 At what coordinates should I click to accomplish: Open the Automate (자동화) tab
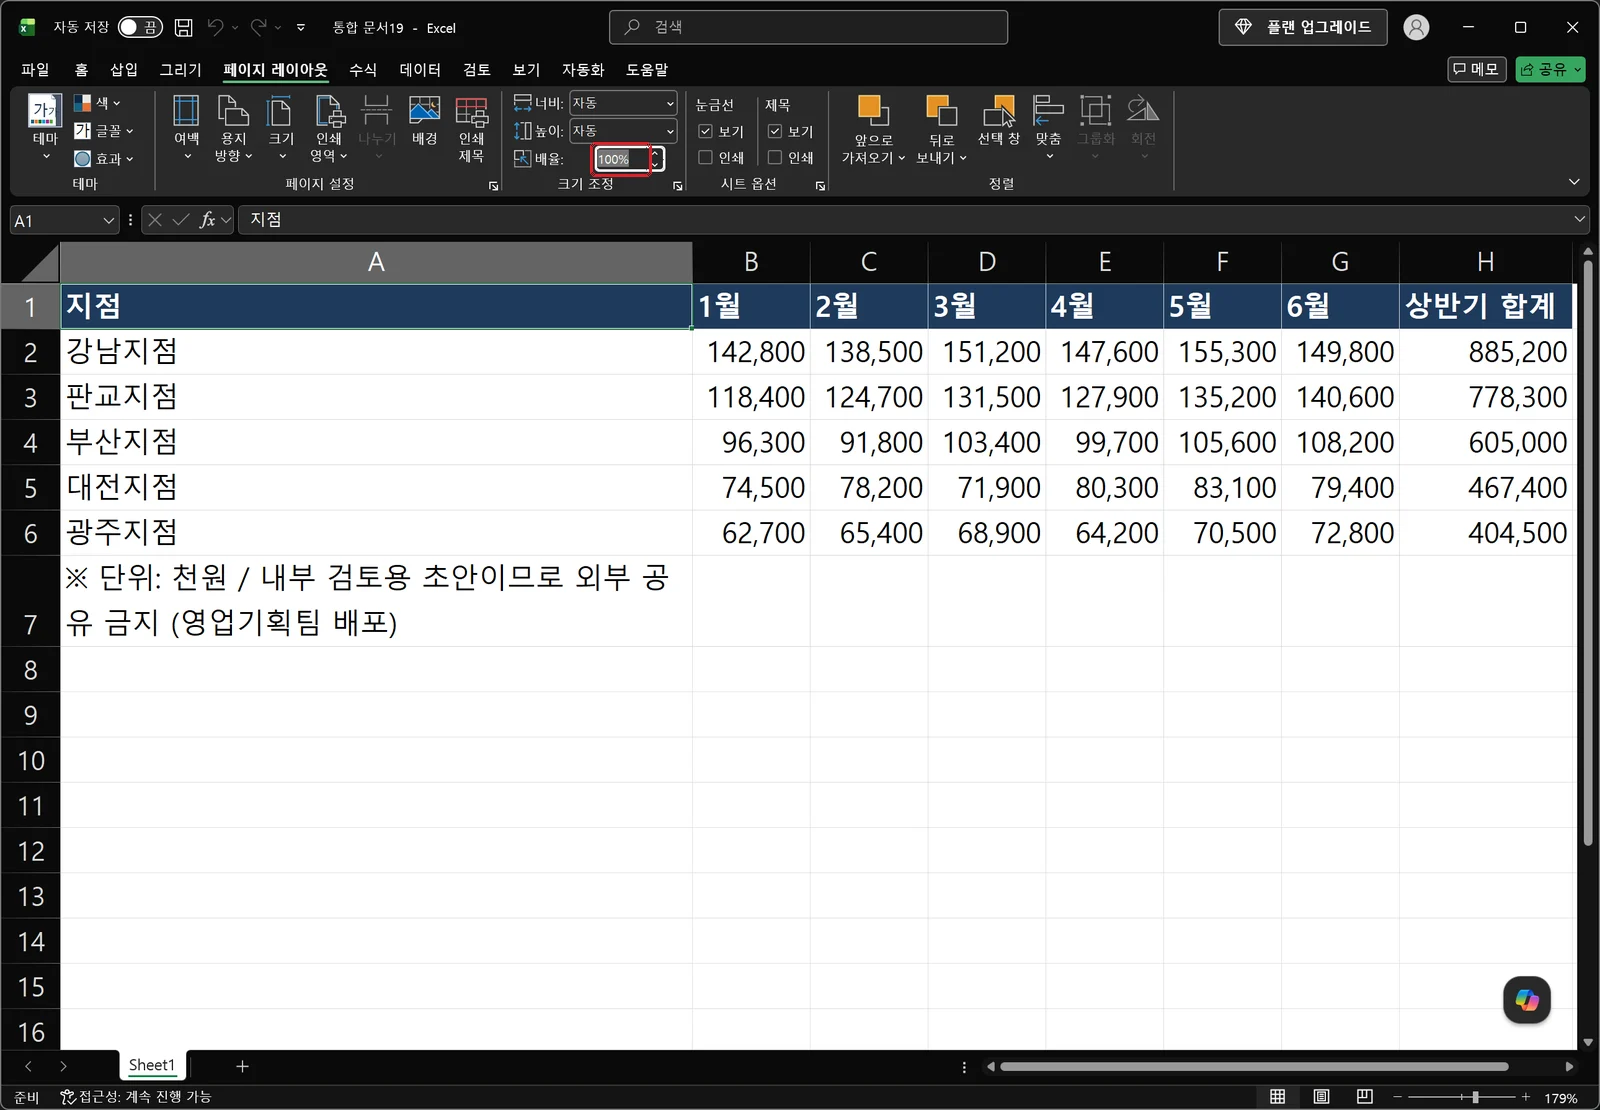click(583, 70)
